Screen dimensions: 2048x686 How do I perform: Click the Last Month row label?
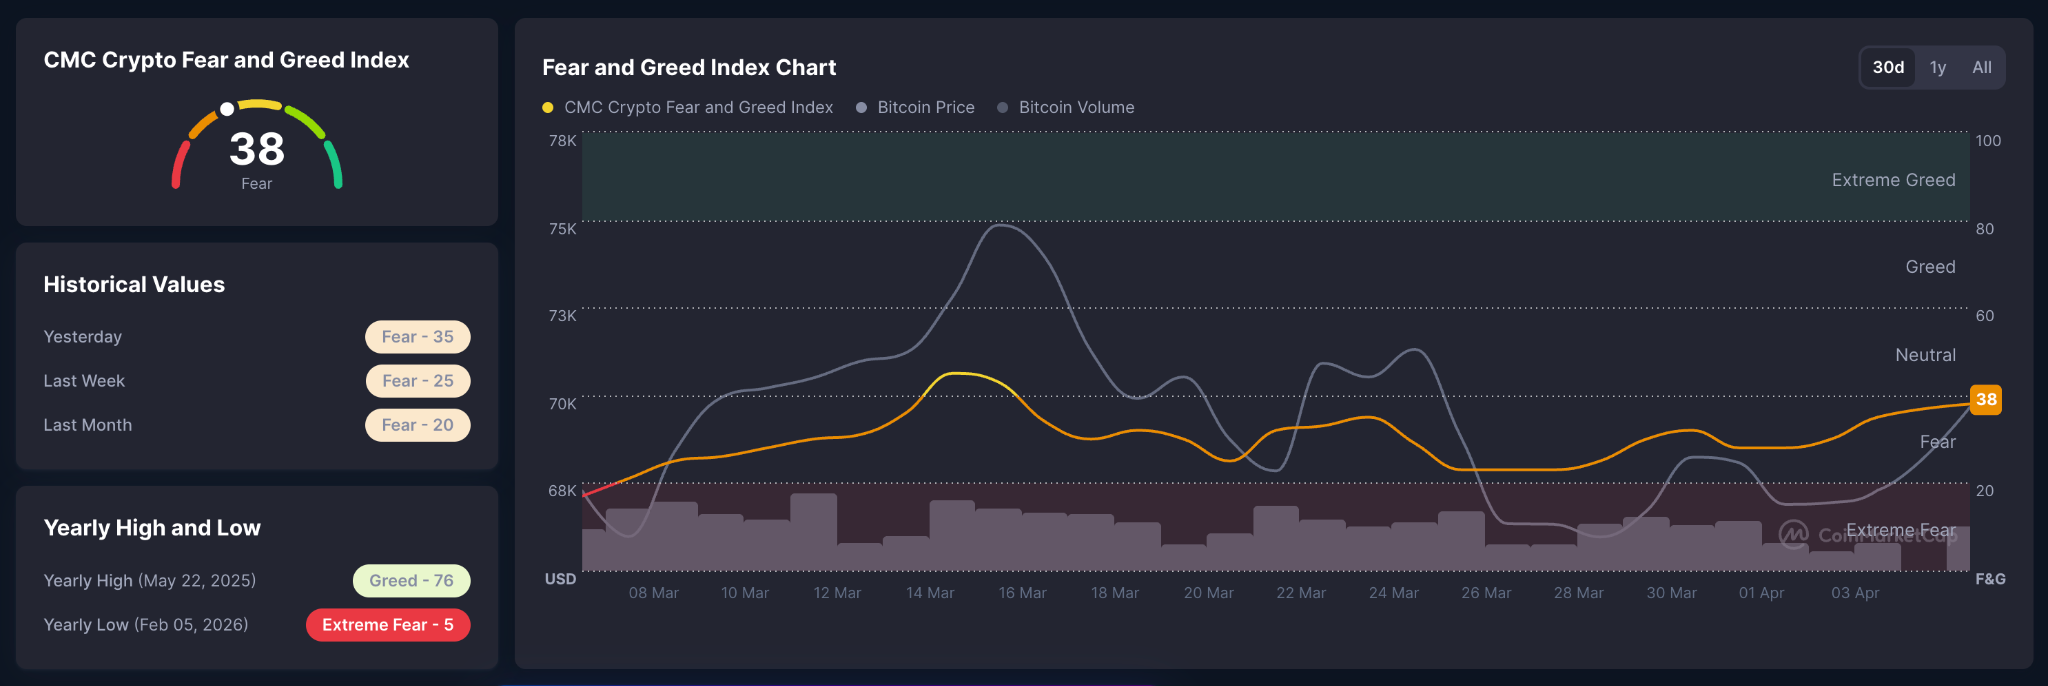[88, 425]
